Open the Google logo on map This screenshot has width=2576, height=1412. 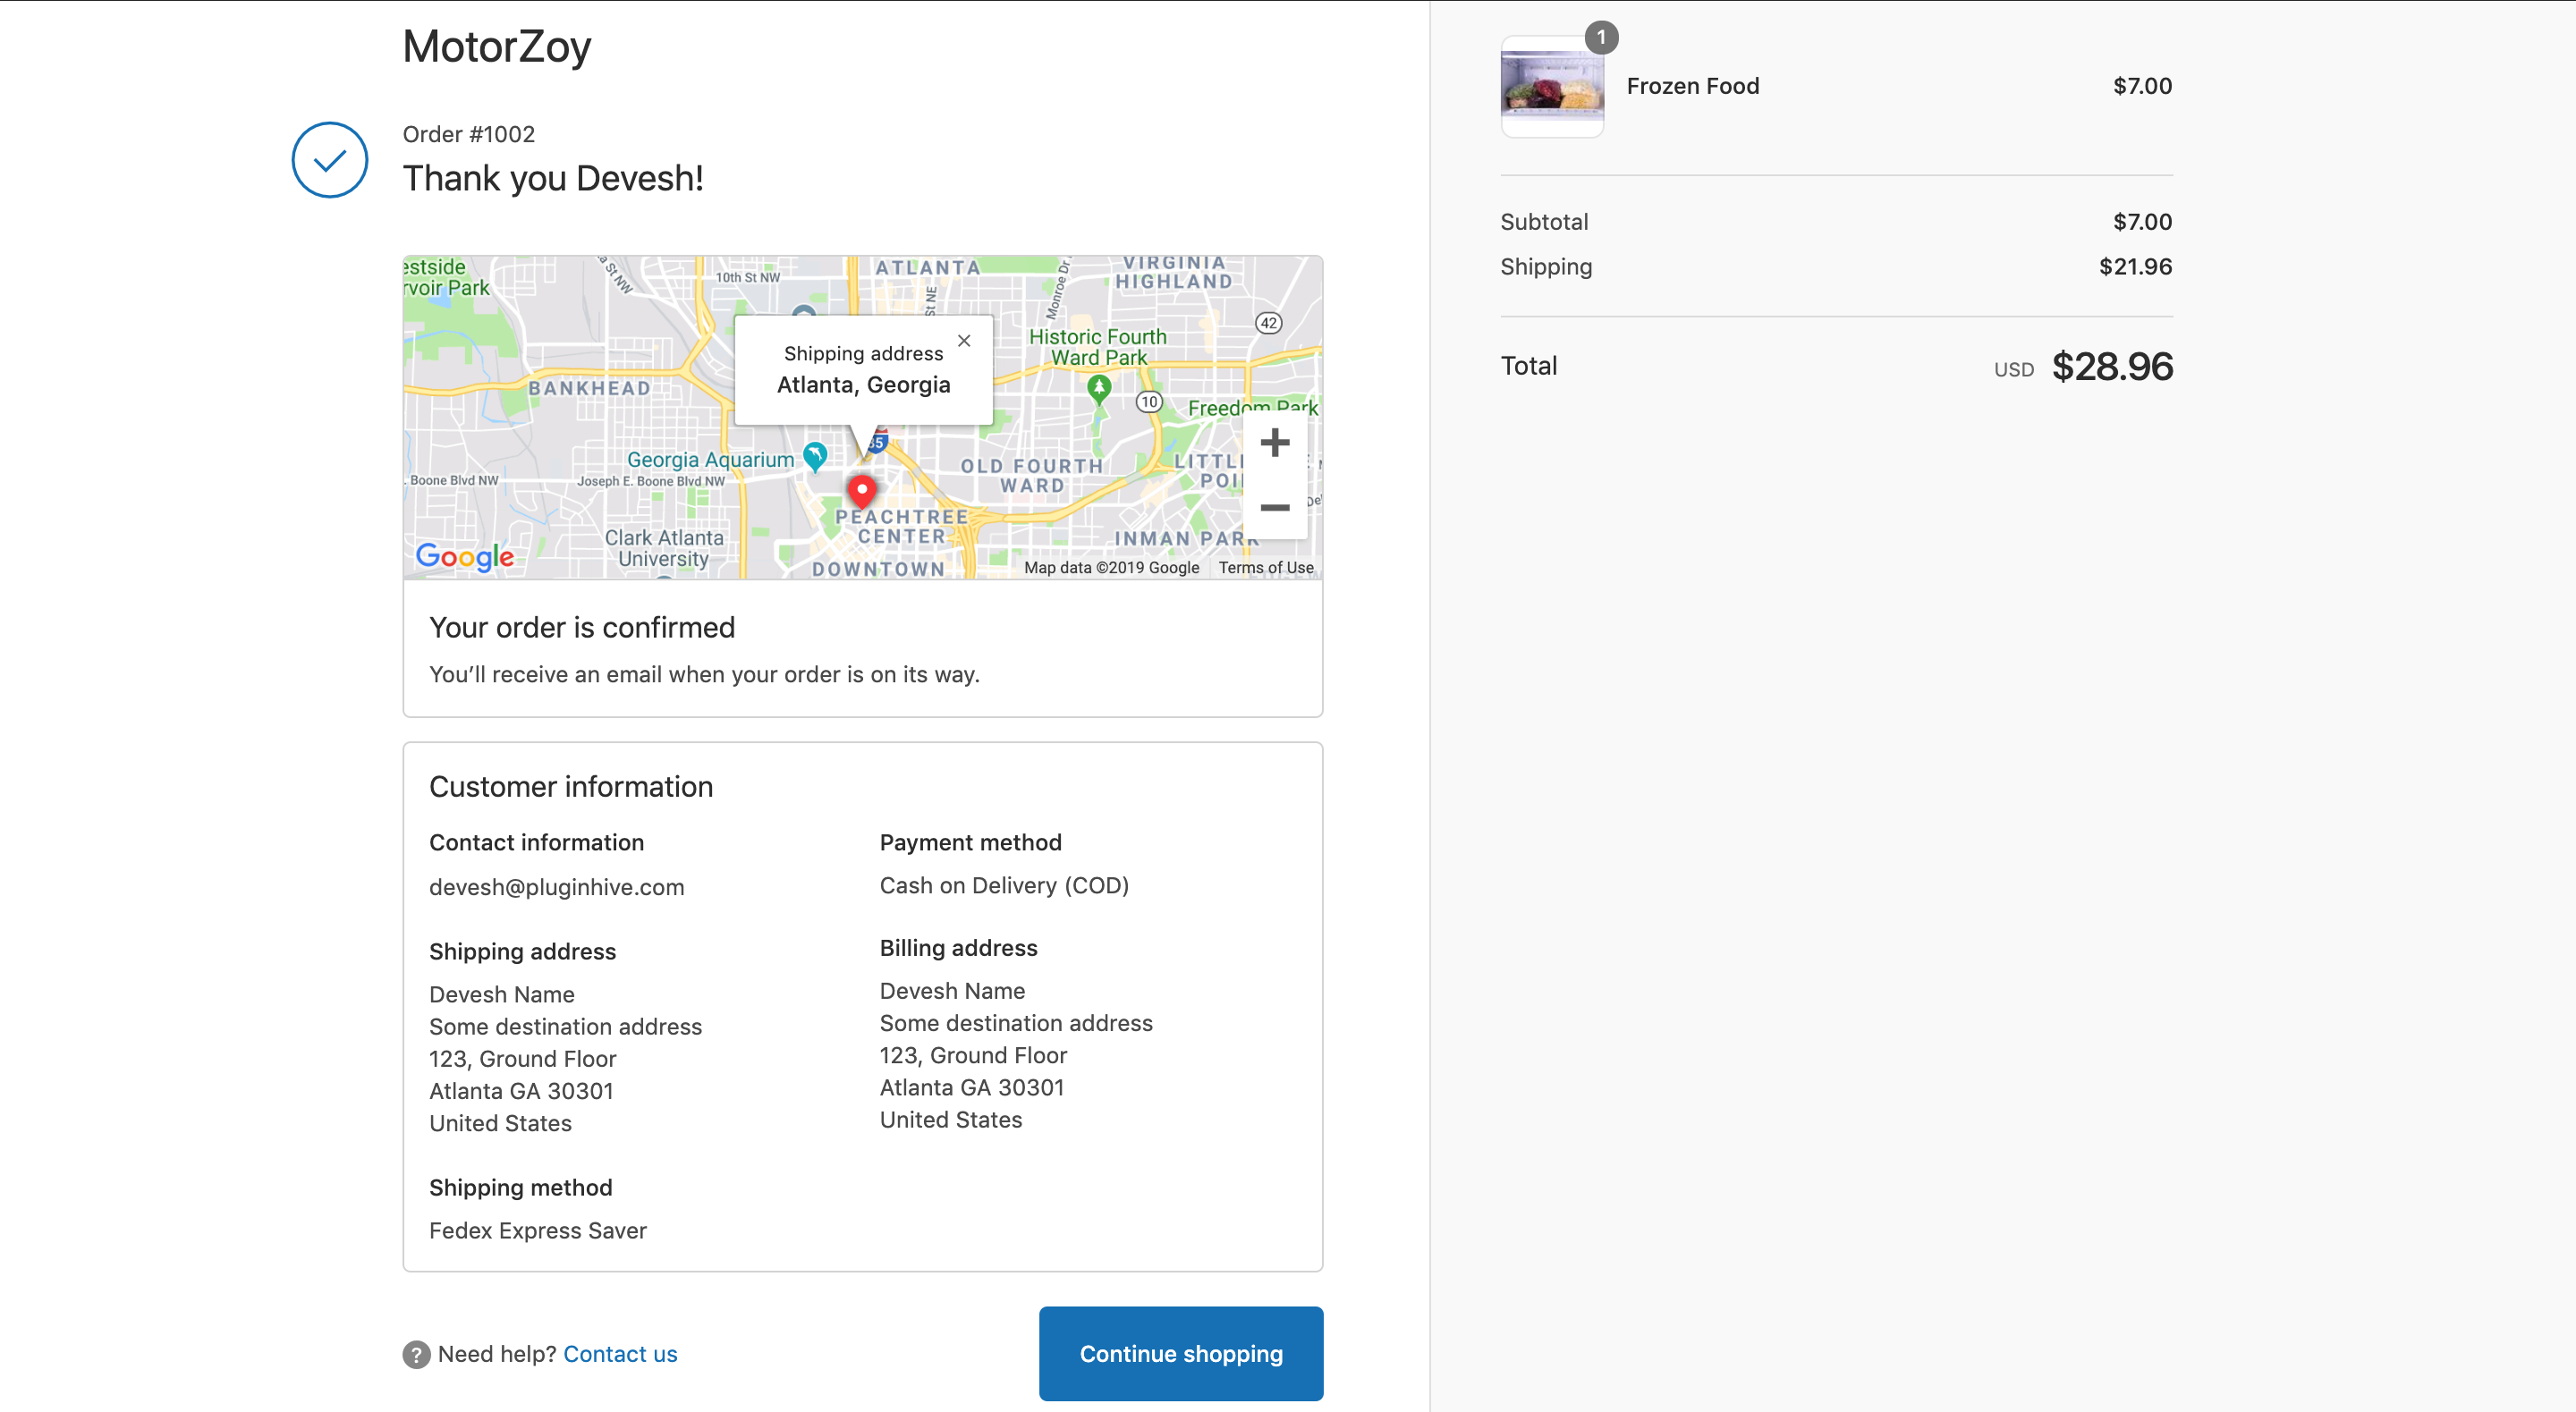click(465, 556)
